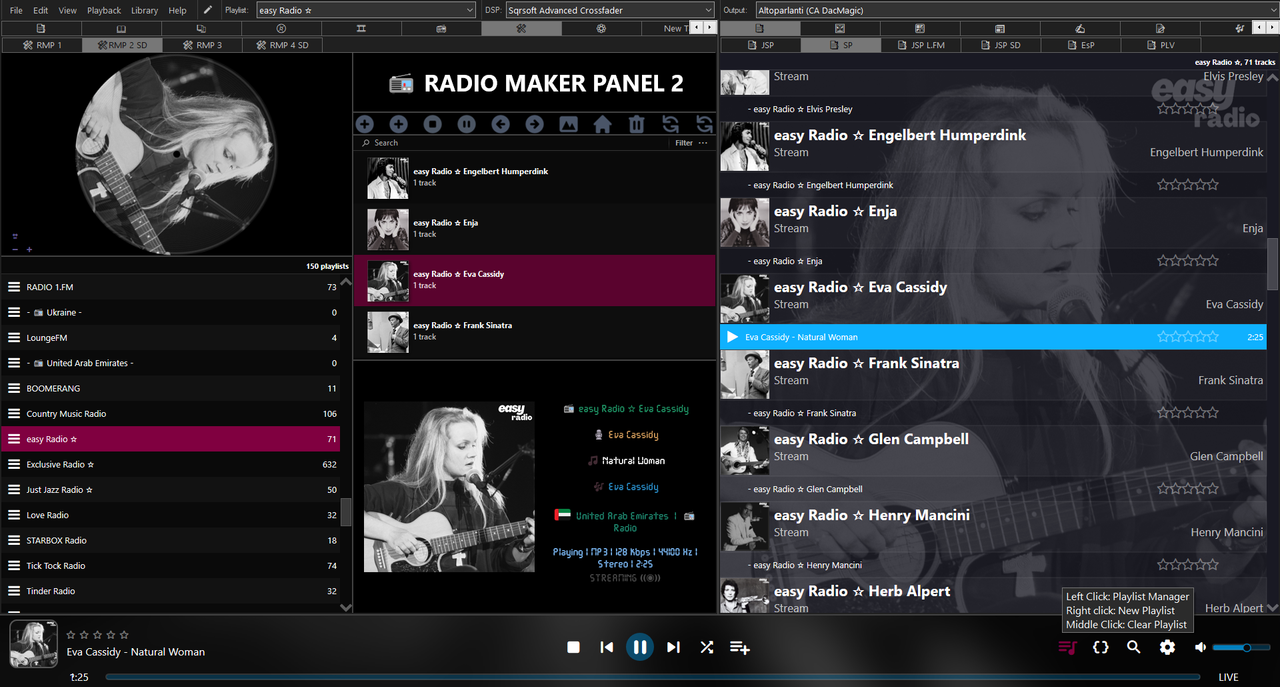Open the three-dot Filter options menu
Screen dimensions: 1280x687
(x=703, y=143)
